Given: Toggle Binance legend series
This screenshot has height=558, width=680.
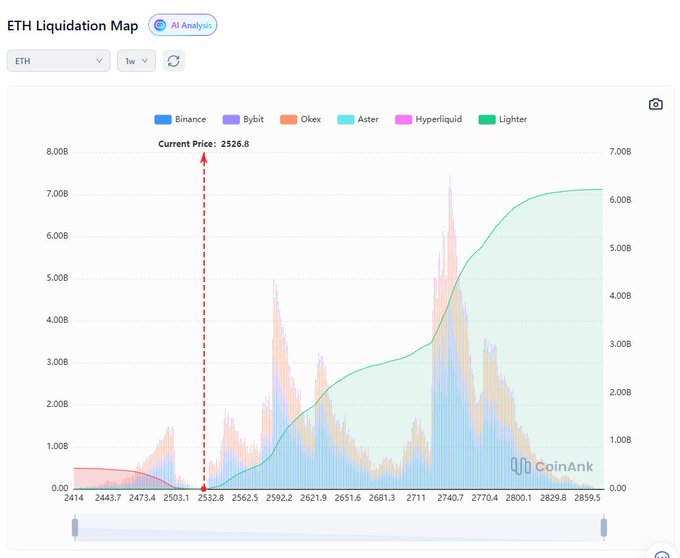Looking at the screenshot, I should pyautogui.click(x=180, y=119).
